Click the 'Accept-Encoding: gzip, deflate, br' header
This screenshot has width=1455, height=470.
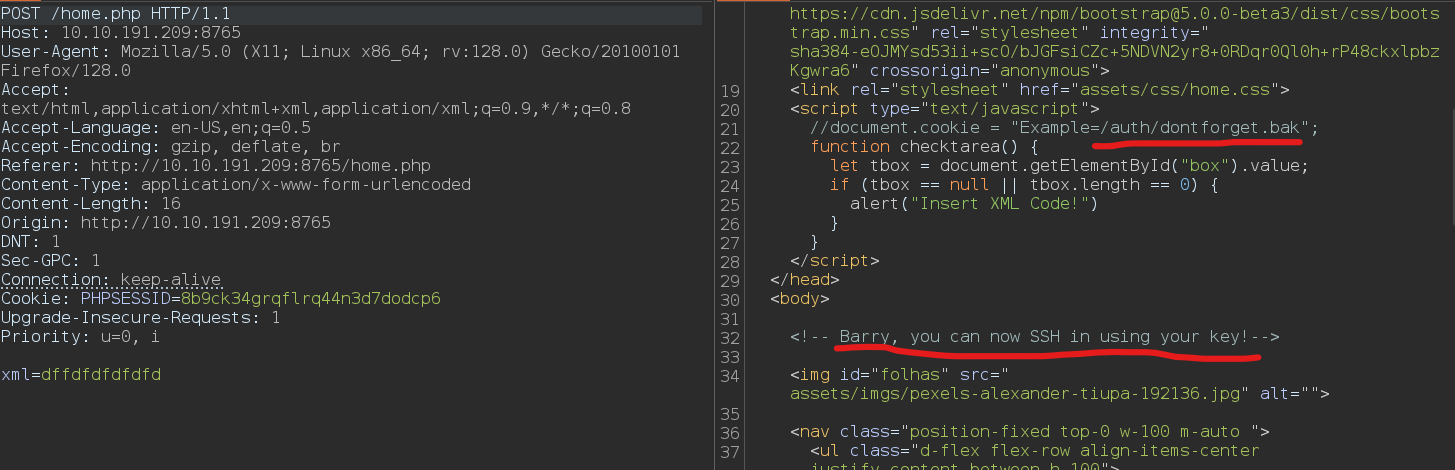pos(171,147)
